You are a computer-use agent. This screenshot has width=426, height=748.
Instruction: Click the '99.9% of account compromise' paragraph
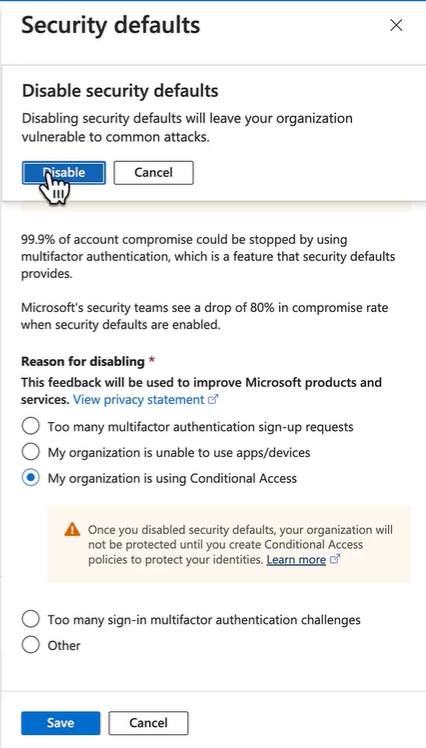208,257
